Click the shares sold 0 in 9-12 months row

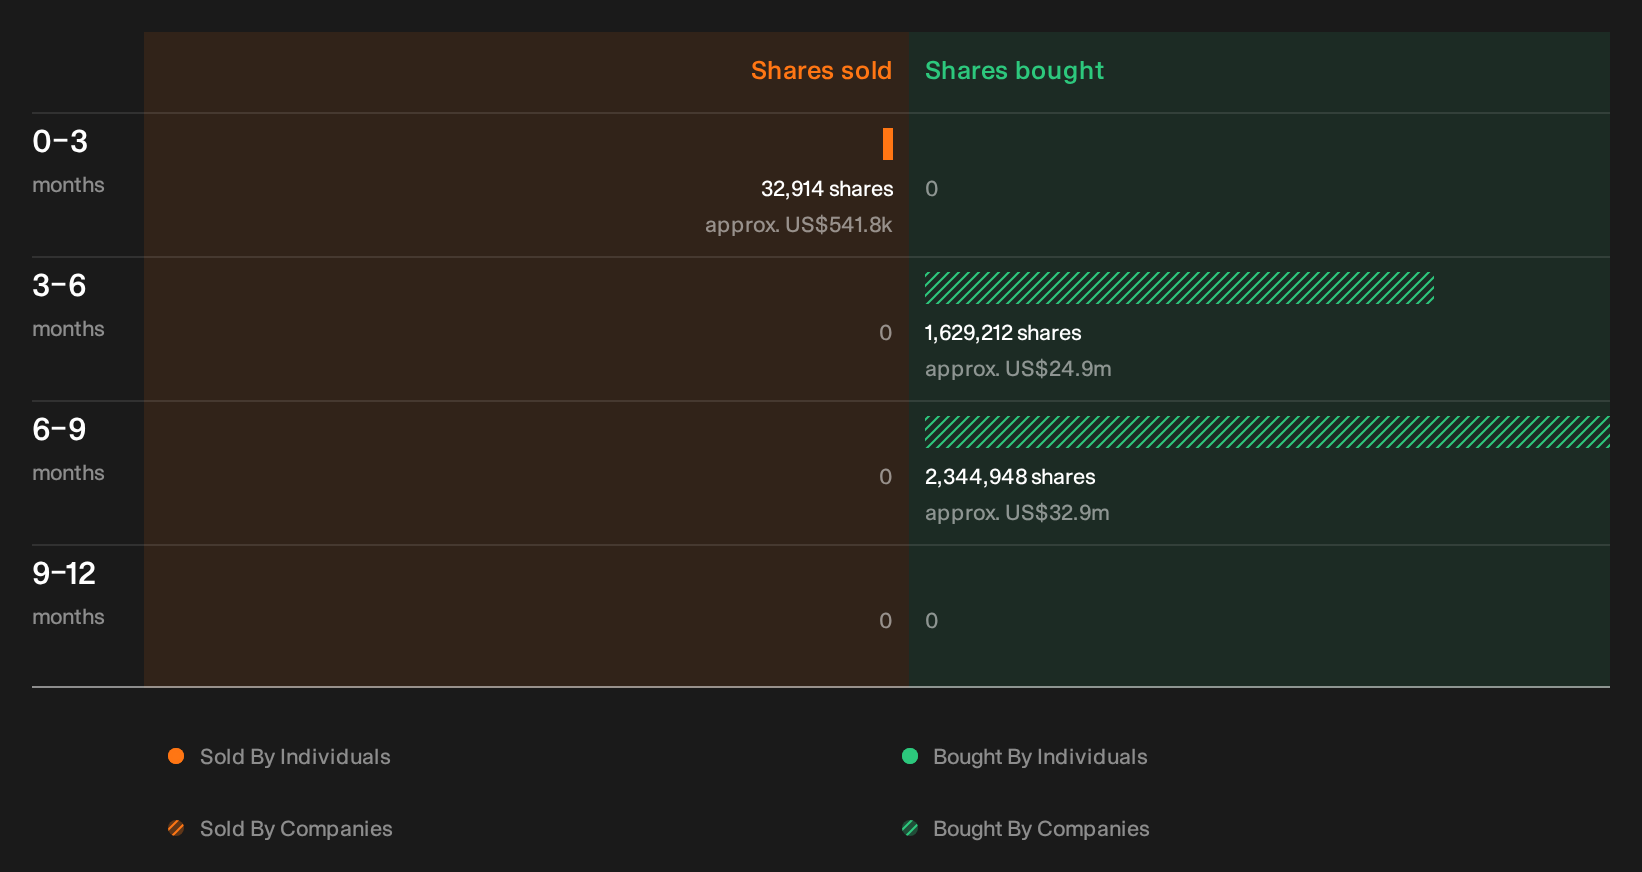pyautogui.click(x=886, y=621)
